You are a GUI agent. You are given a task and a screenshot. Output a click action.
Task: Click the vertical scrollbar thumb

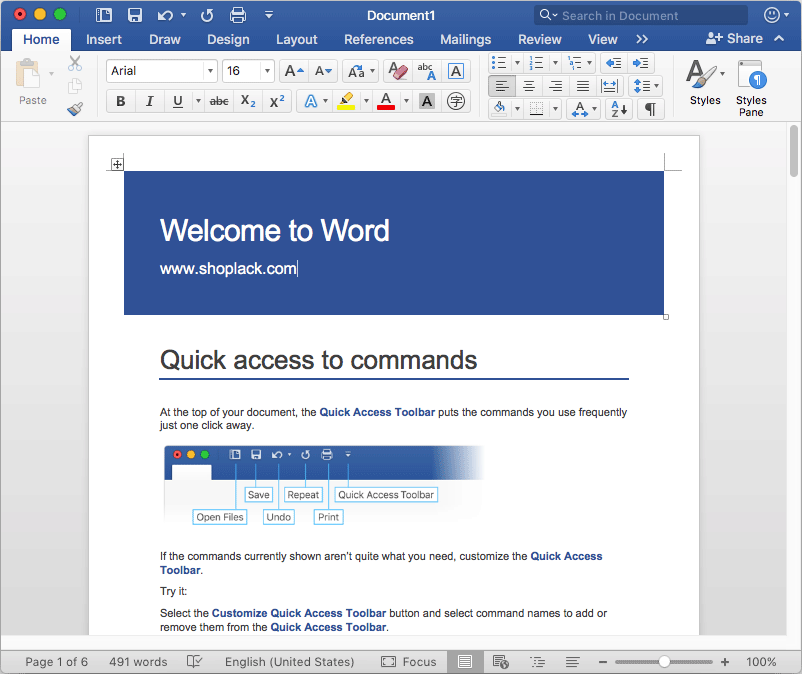pos(794,151)
